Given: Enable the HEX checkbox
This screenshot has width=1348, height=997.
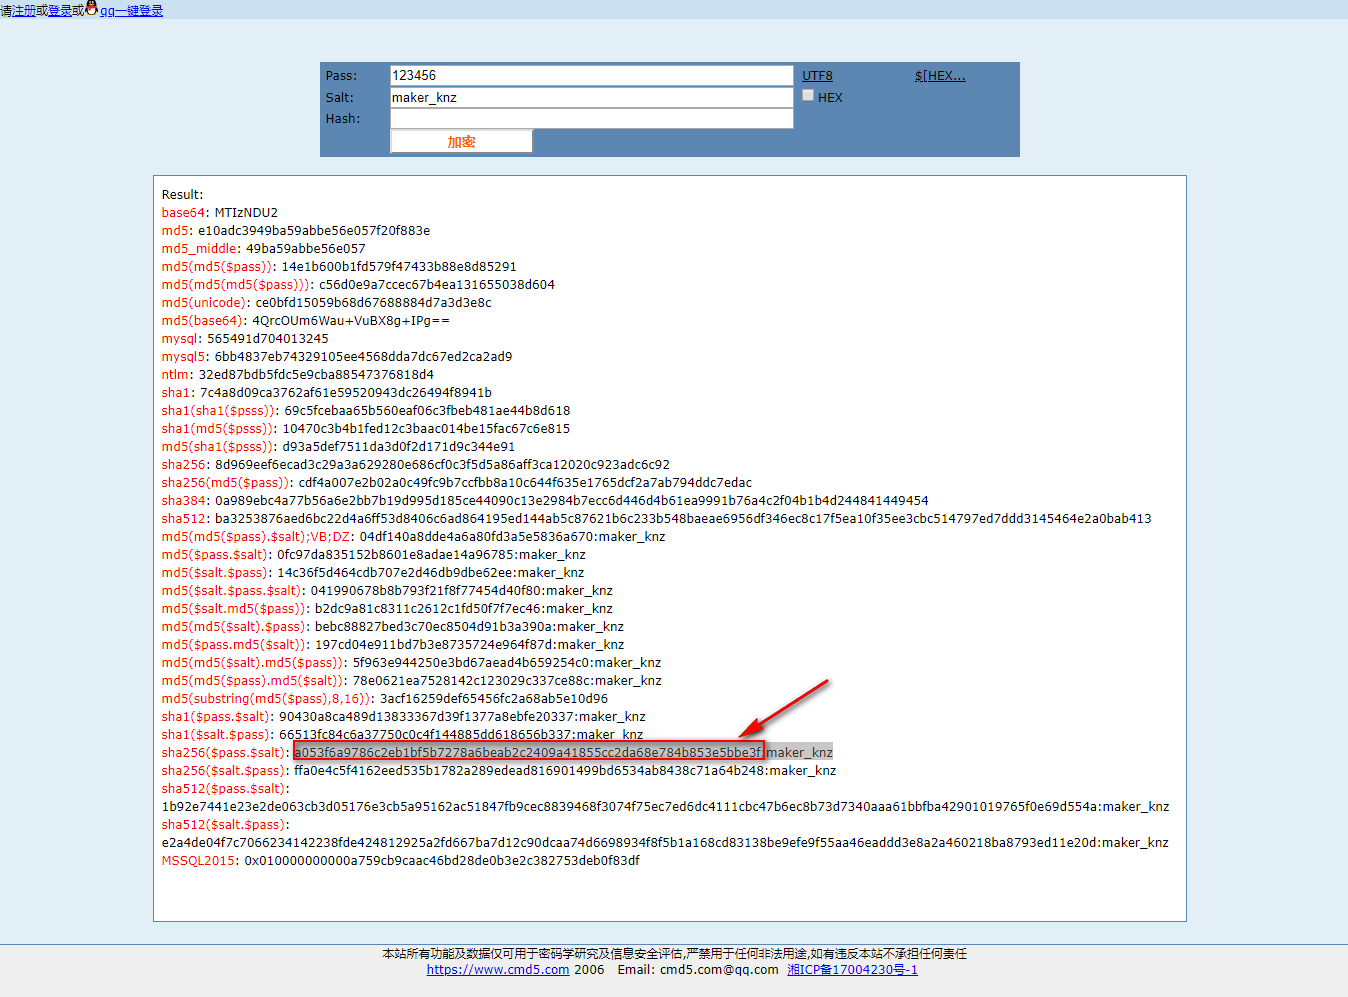Looking at the screenshot, I should tap(808, 95).
